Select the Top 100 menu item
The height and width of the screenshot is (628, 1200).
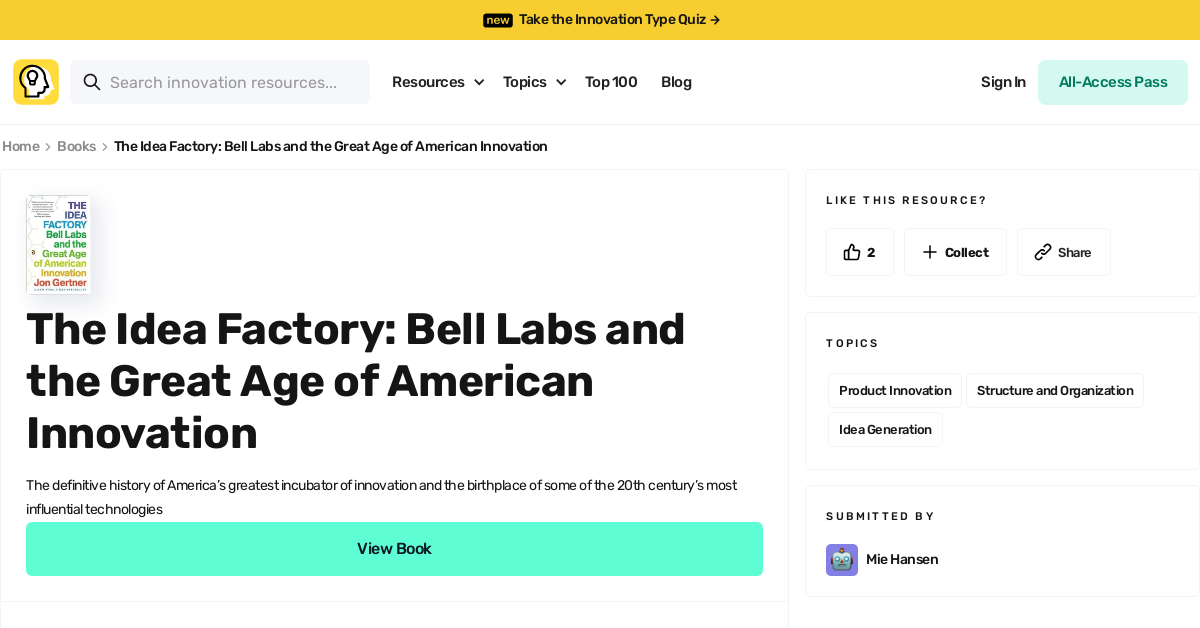pyautogui.click(x=611, y=82)
